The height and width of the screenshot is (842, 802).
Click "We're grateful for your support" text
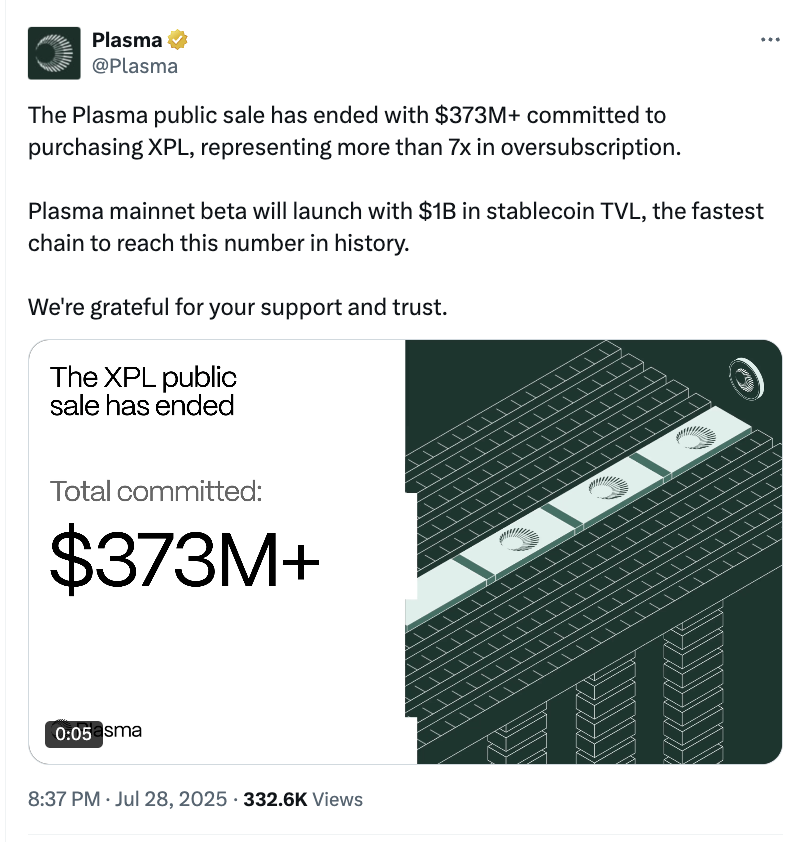238,306
